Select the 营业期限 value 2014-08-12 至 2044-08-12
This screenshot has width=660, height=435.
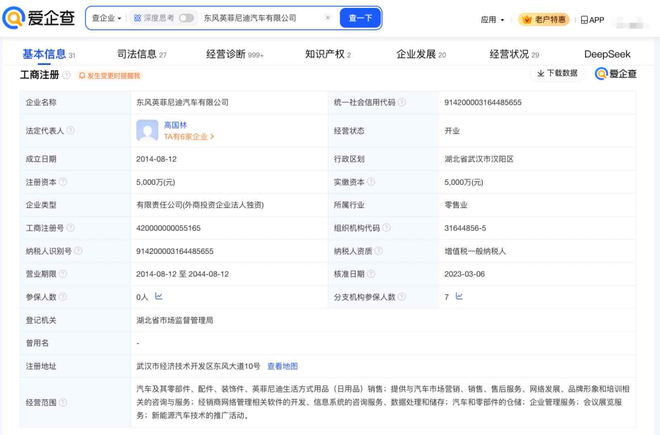(x=182, y=274)
